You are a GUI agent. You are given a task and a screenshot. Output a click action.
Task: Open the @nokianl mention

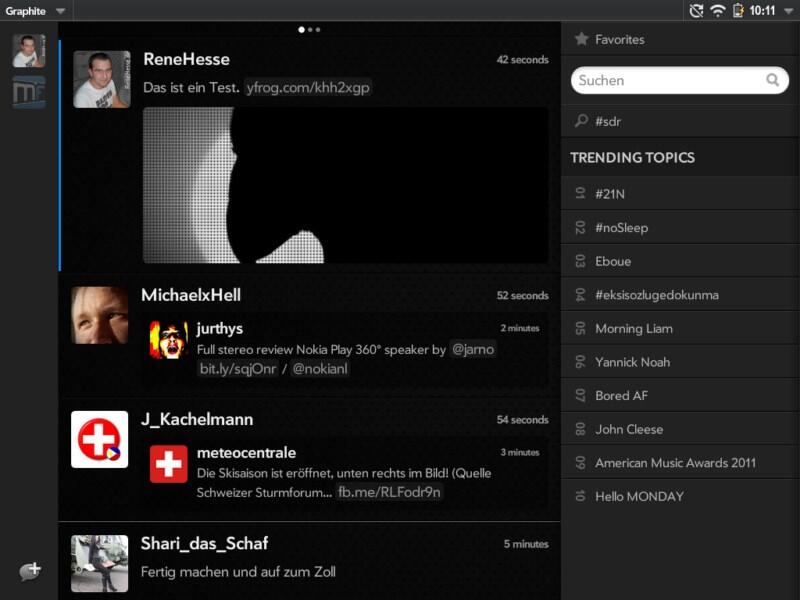click(320, 369)
